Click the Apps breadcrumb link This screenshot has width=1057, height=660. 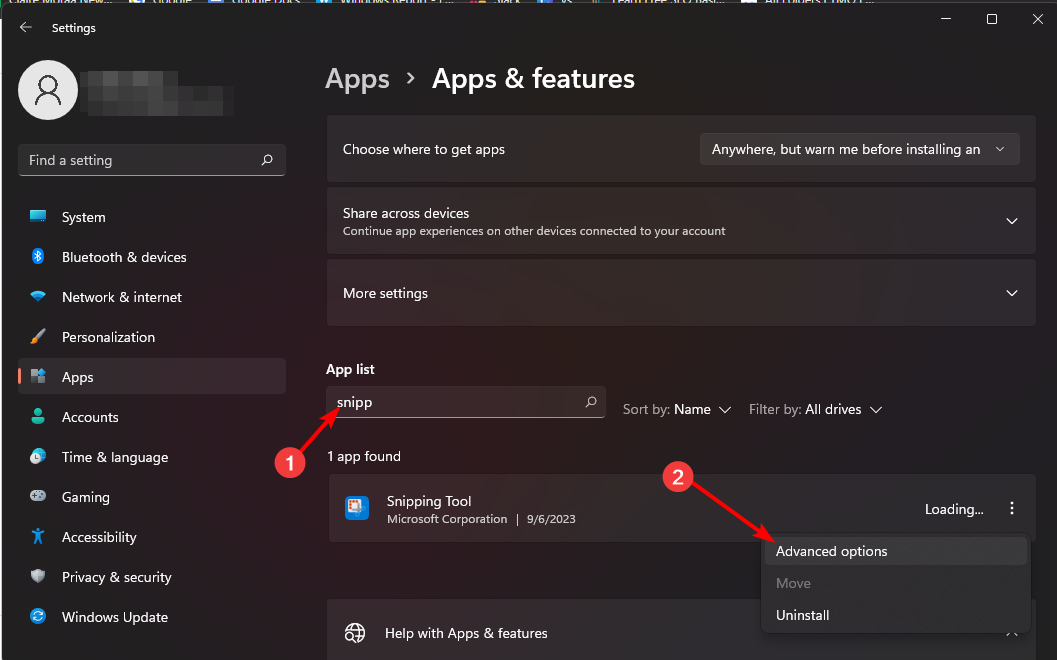[x=357, y=79]
